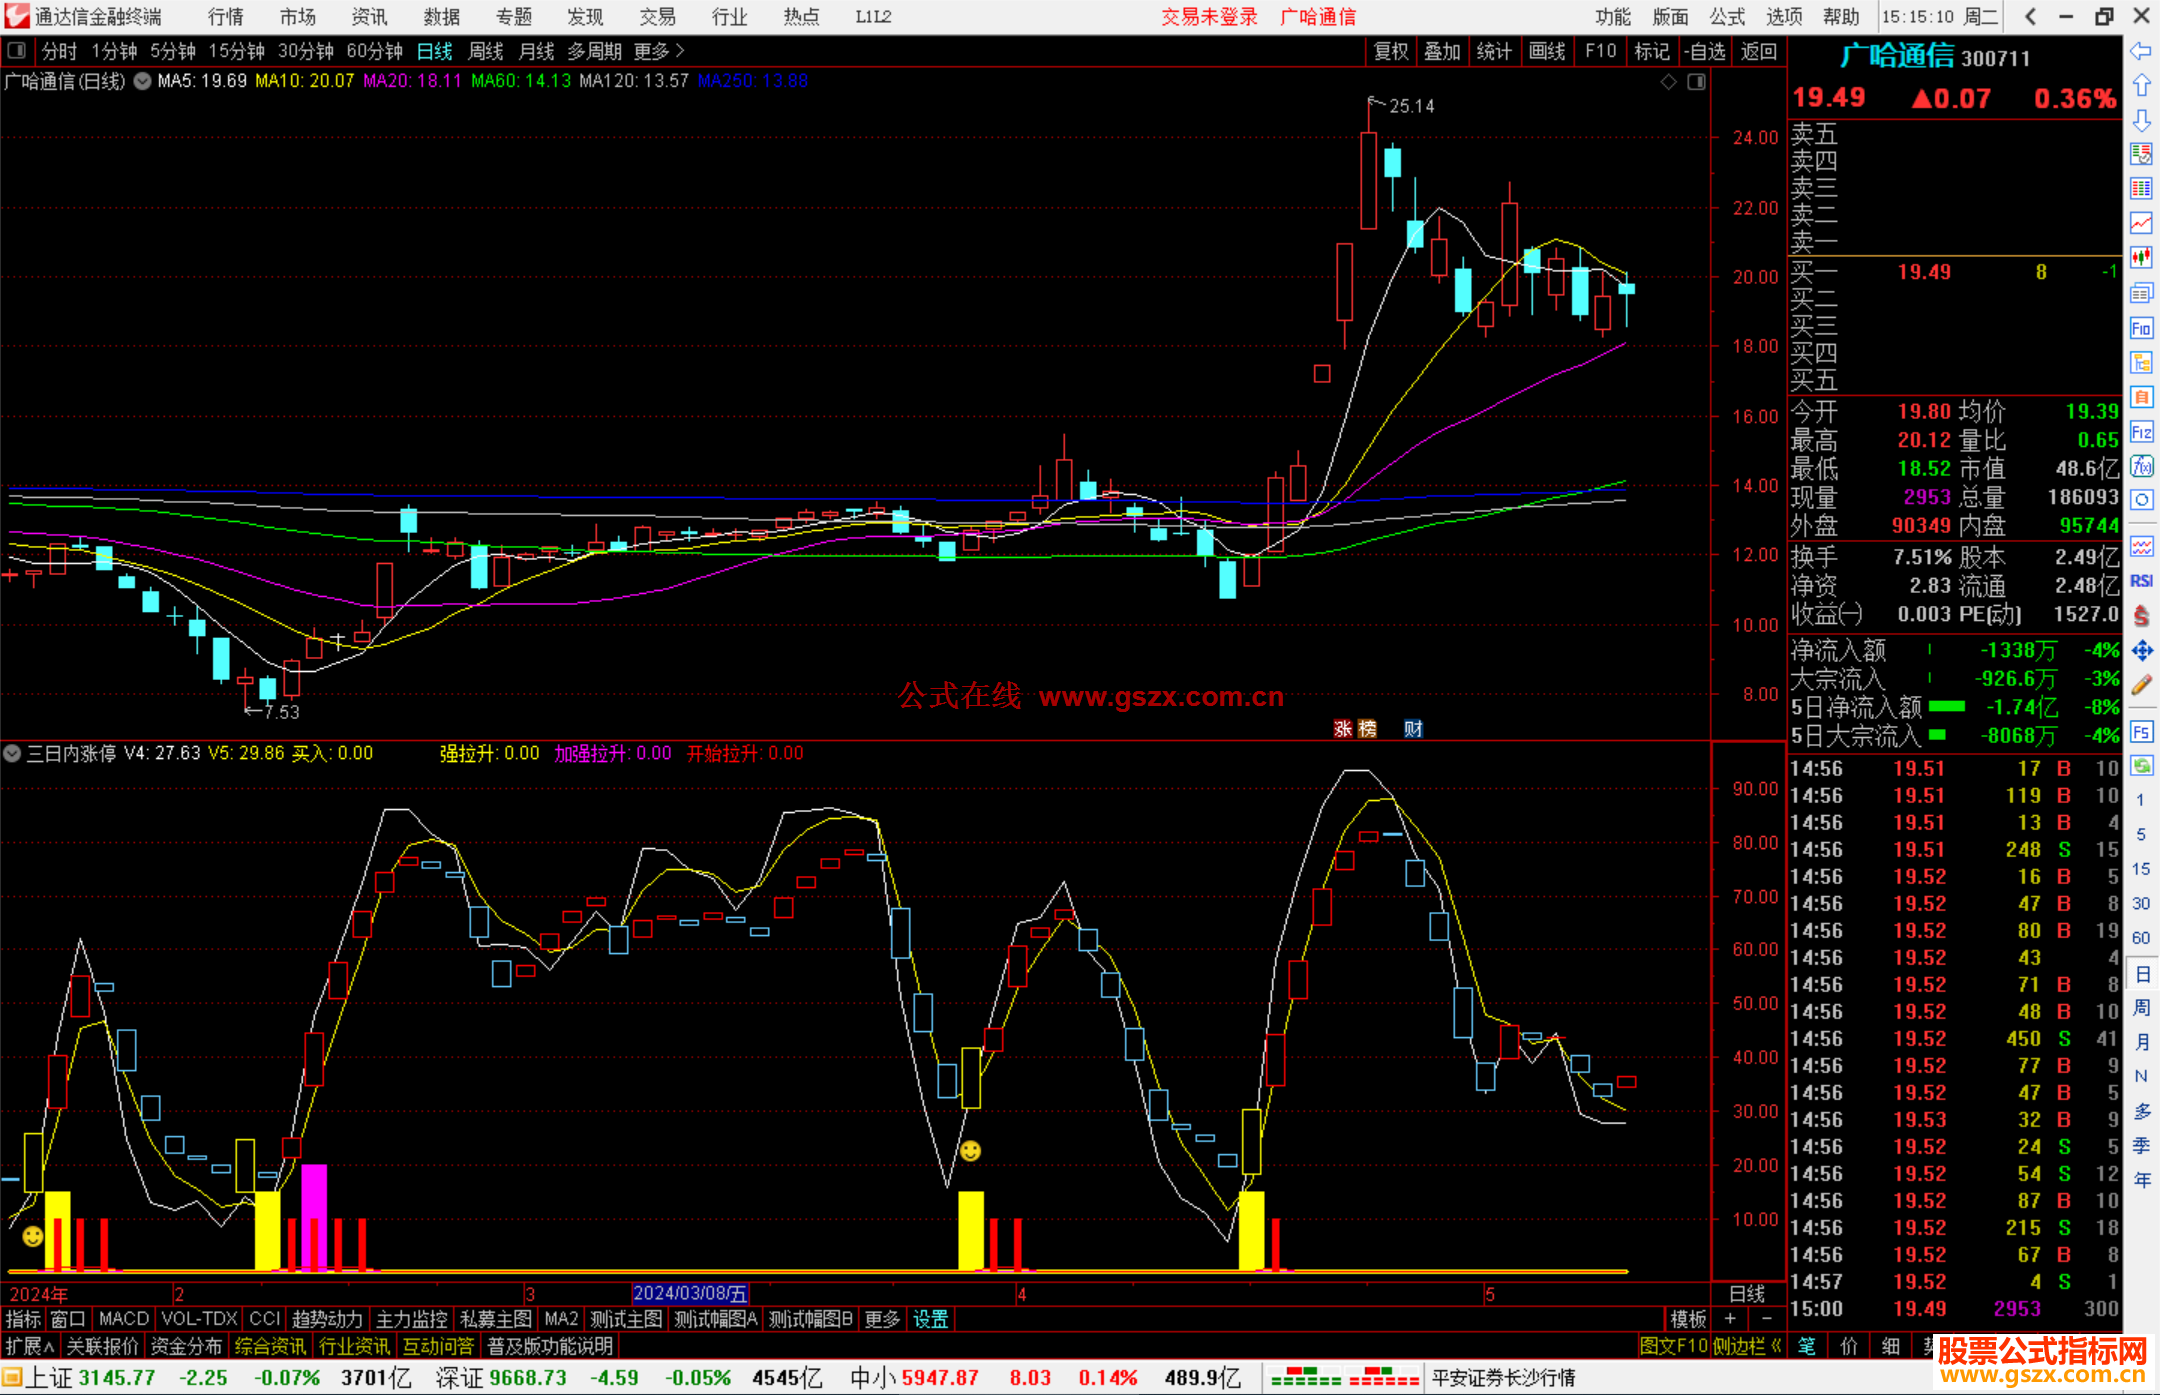Click the 复权 button
2160x1395 pixels.
tap(1390, 51)
